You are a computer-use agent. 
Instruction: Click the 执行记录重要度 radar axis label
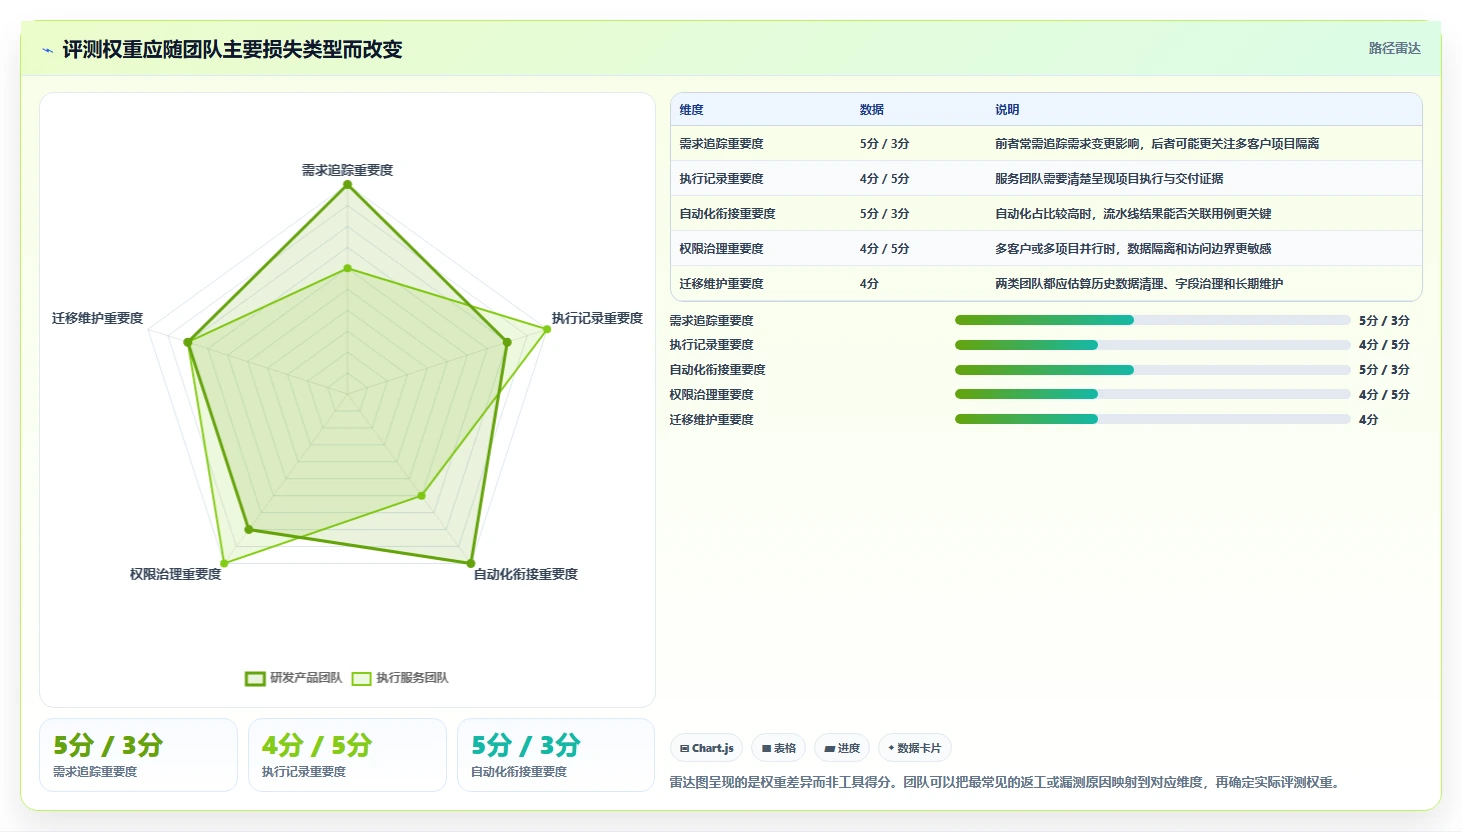[597, 318]
